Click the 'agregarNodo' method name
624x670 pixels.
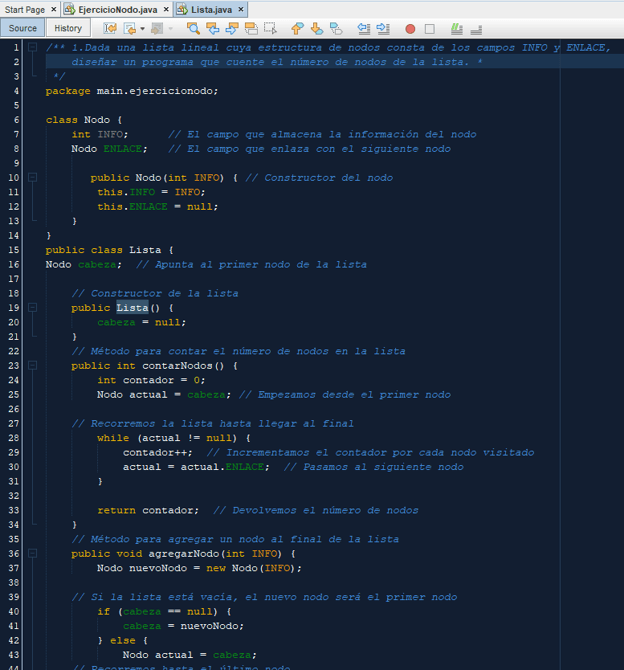[184, 554]
